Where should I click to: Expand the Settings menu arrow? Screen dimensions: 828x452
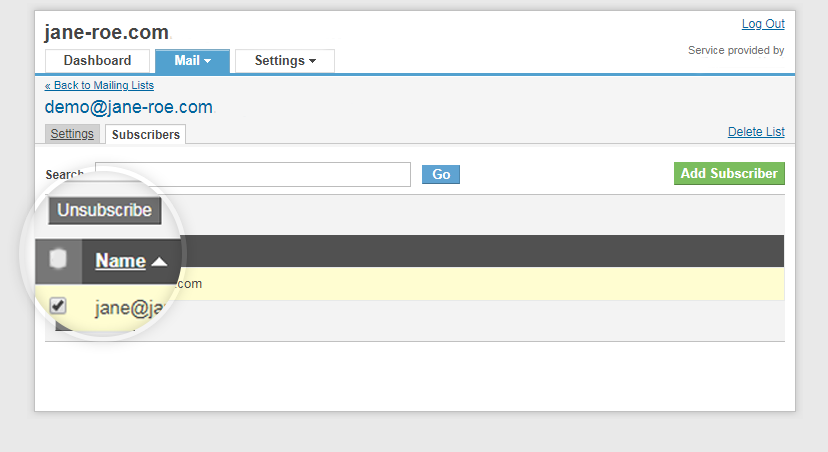click(x=313, y=61)
